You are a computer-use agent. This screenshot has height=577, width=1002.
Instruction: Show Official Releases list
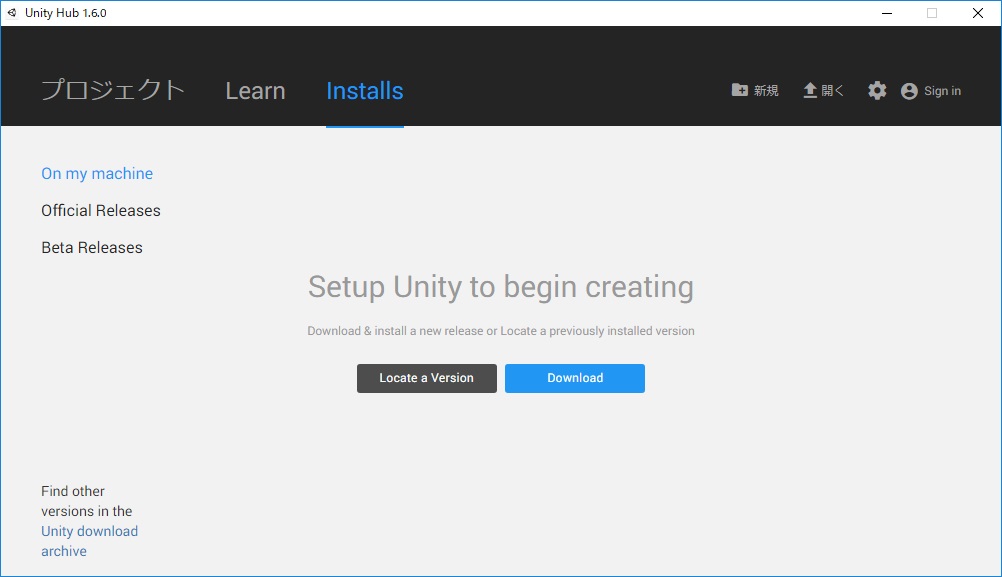point(101,211)
